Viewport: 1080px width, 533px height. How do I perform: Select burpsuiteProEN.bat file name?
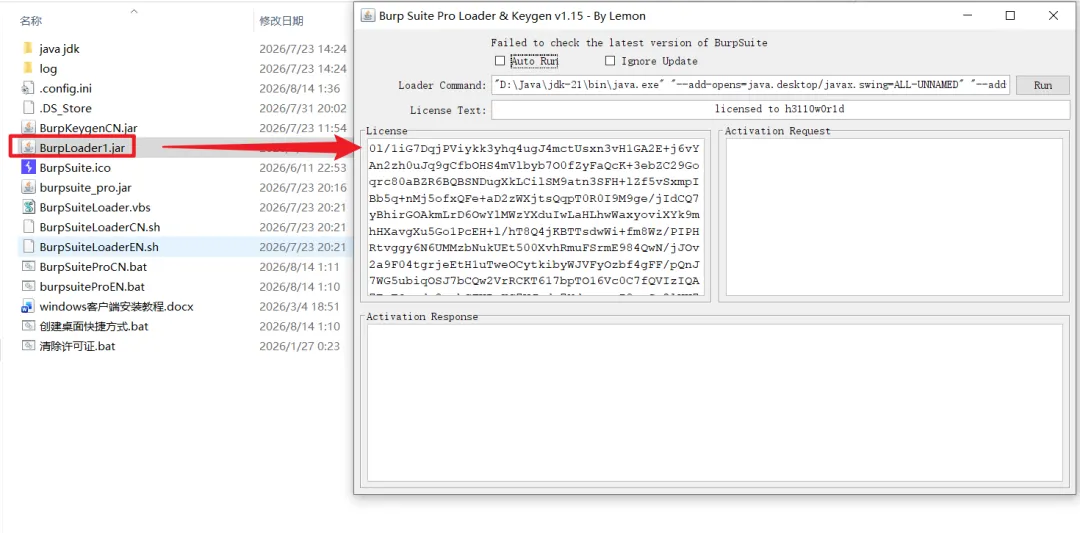coord(92,286)
